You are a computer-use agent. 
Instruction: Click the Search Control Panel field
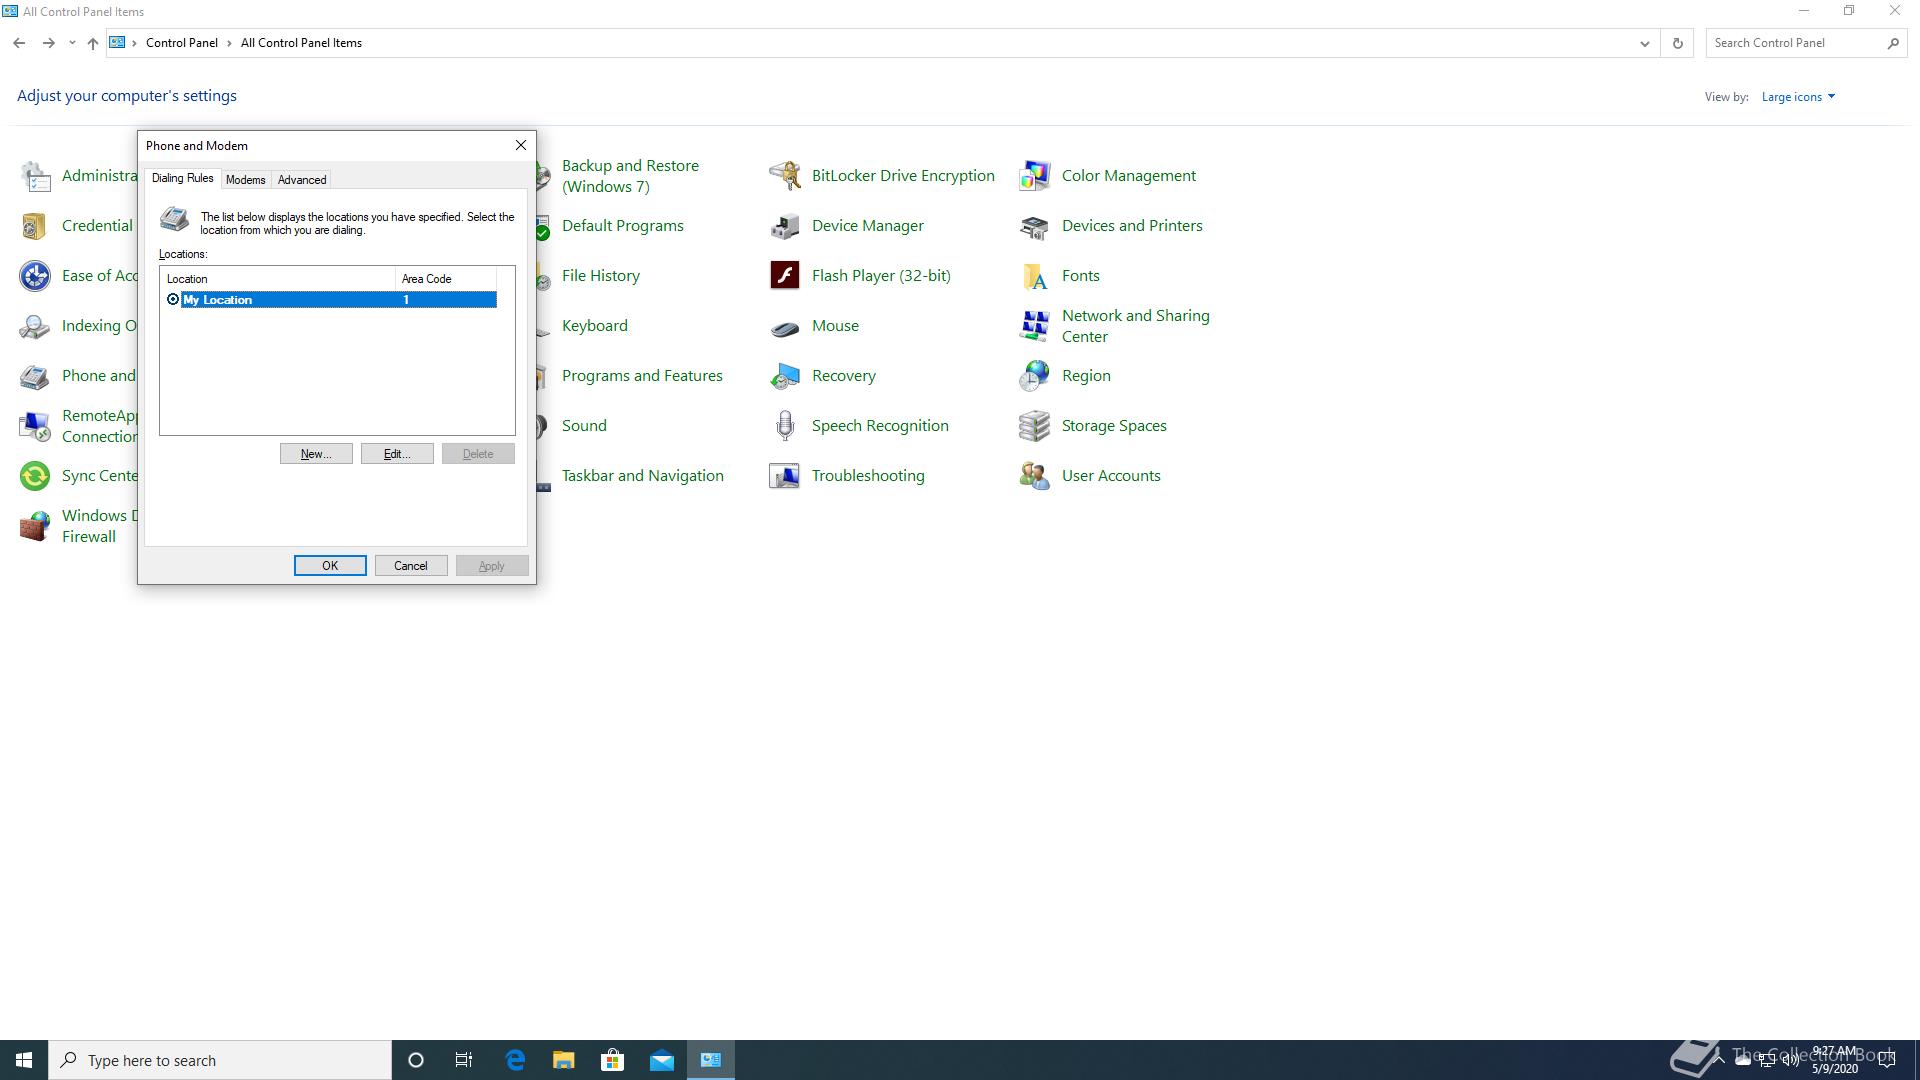[1795, 43]
